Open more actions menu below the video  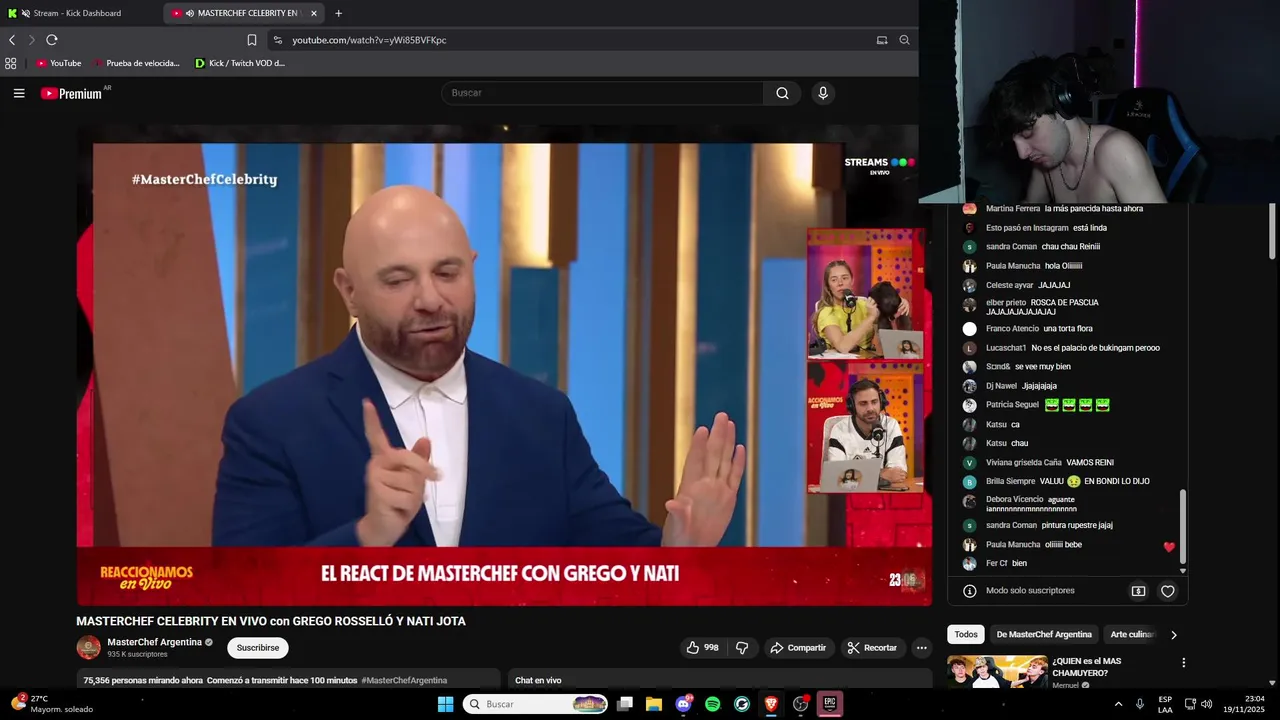tap(921, 648)
